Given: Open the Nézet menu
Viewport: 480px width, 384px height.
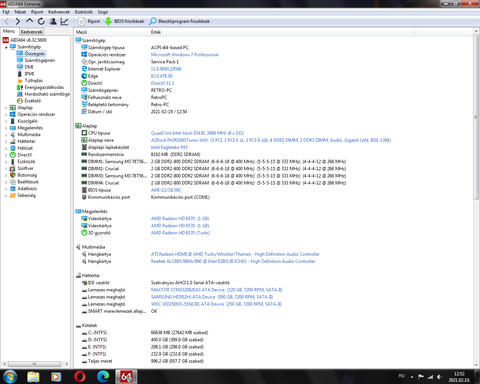Looking at the screenshot, I should coord(20,12).
